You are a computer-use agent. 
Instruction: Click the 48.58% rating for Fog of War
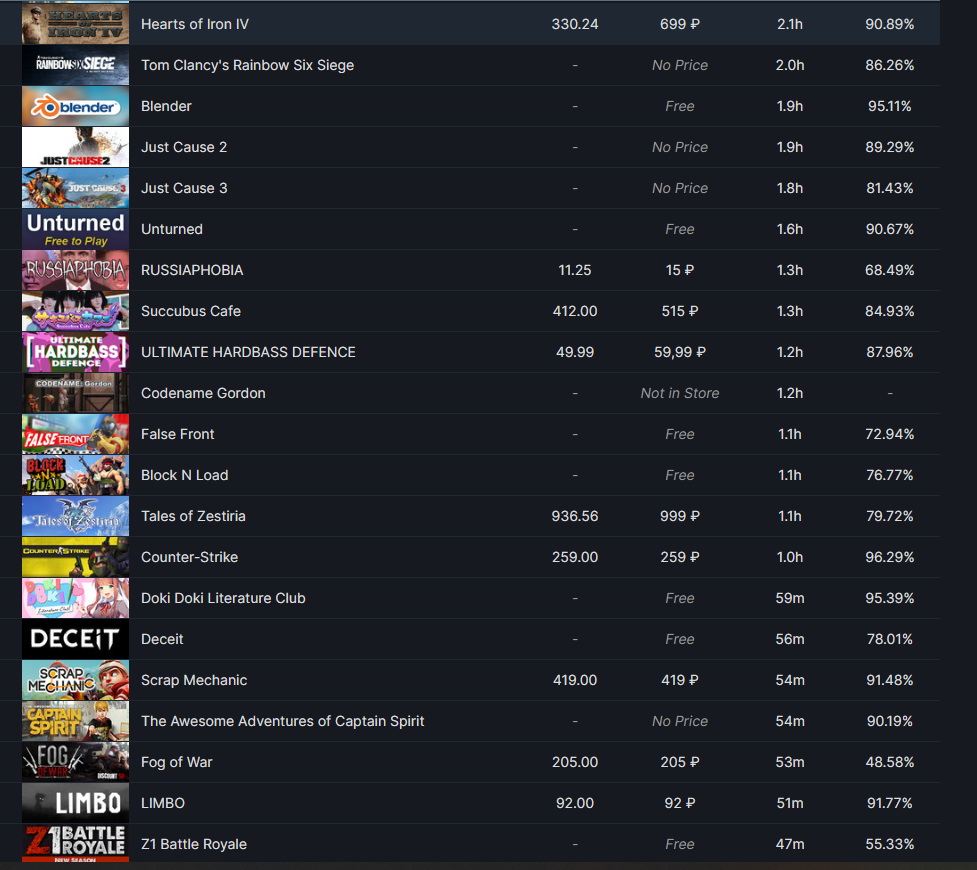pos(889,762)
